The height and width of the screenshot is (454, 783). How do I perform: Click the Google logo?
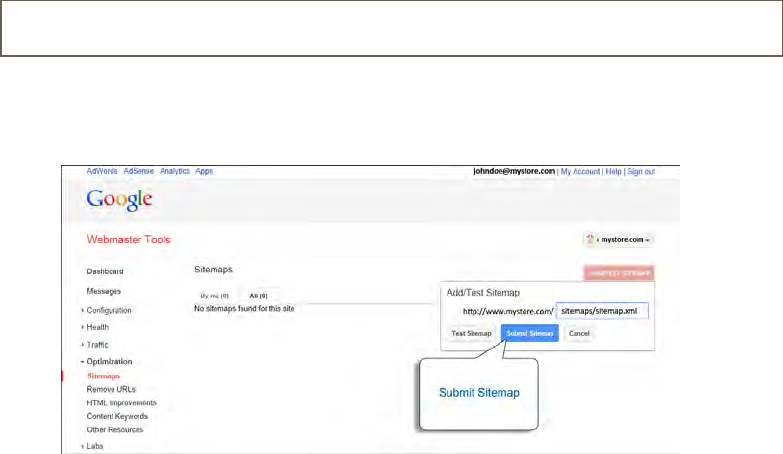point(119,200)
